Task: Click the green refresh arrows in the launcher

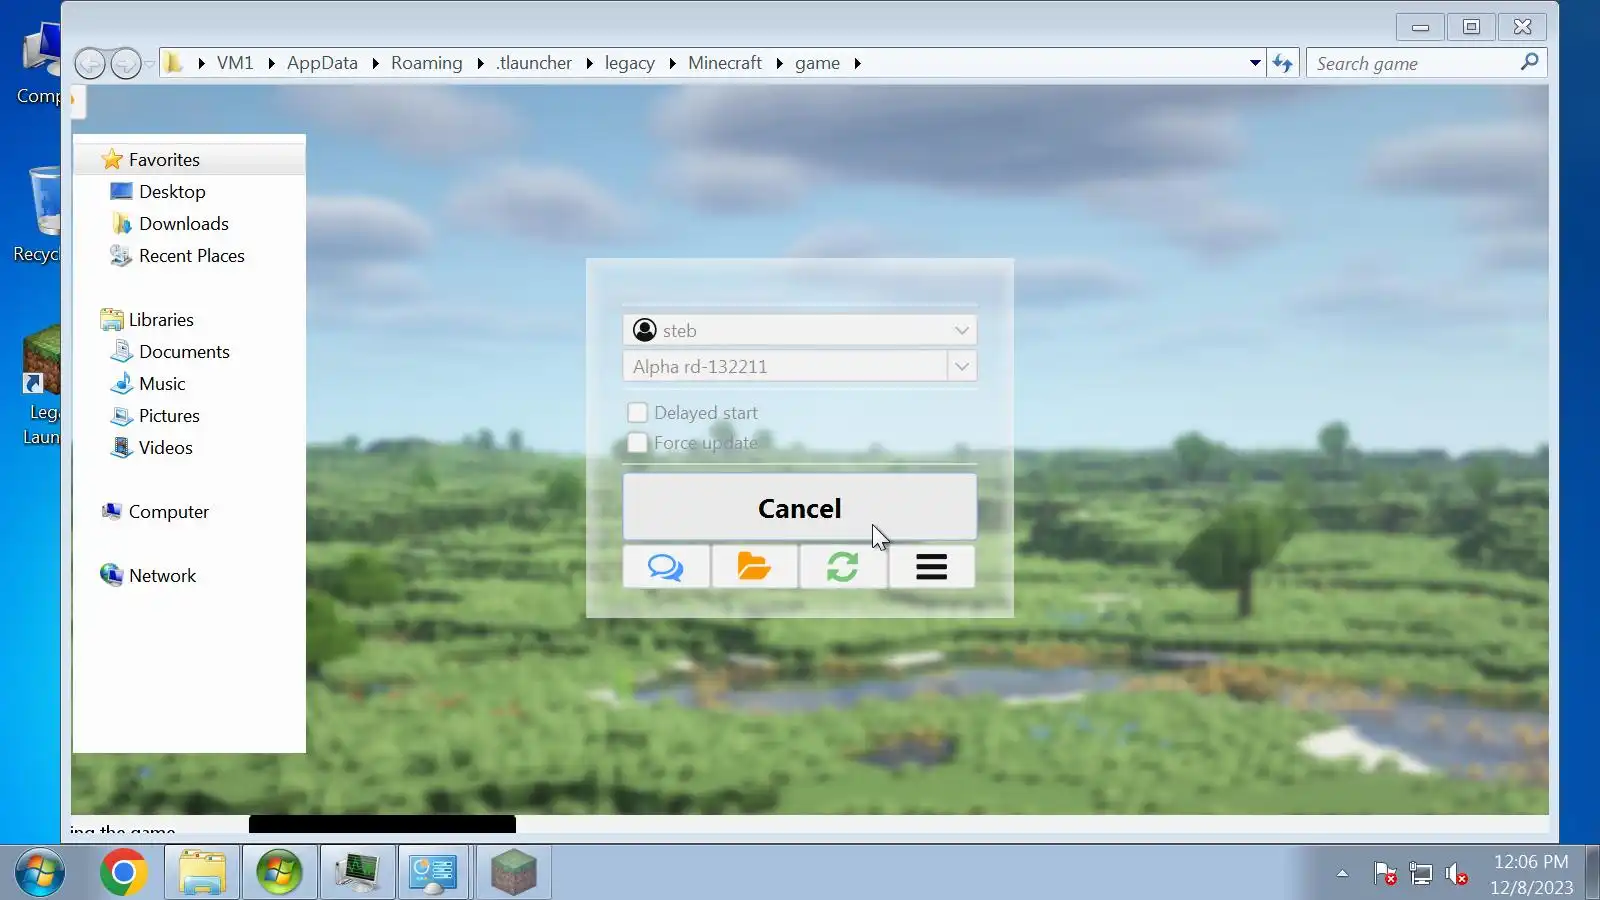Action: pos(842,567)
